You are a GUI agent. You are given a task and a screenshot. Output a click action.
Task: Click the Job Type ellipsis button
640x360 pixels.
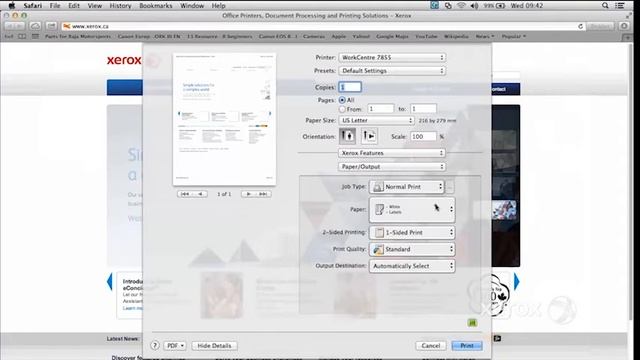(449, 187)
